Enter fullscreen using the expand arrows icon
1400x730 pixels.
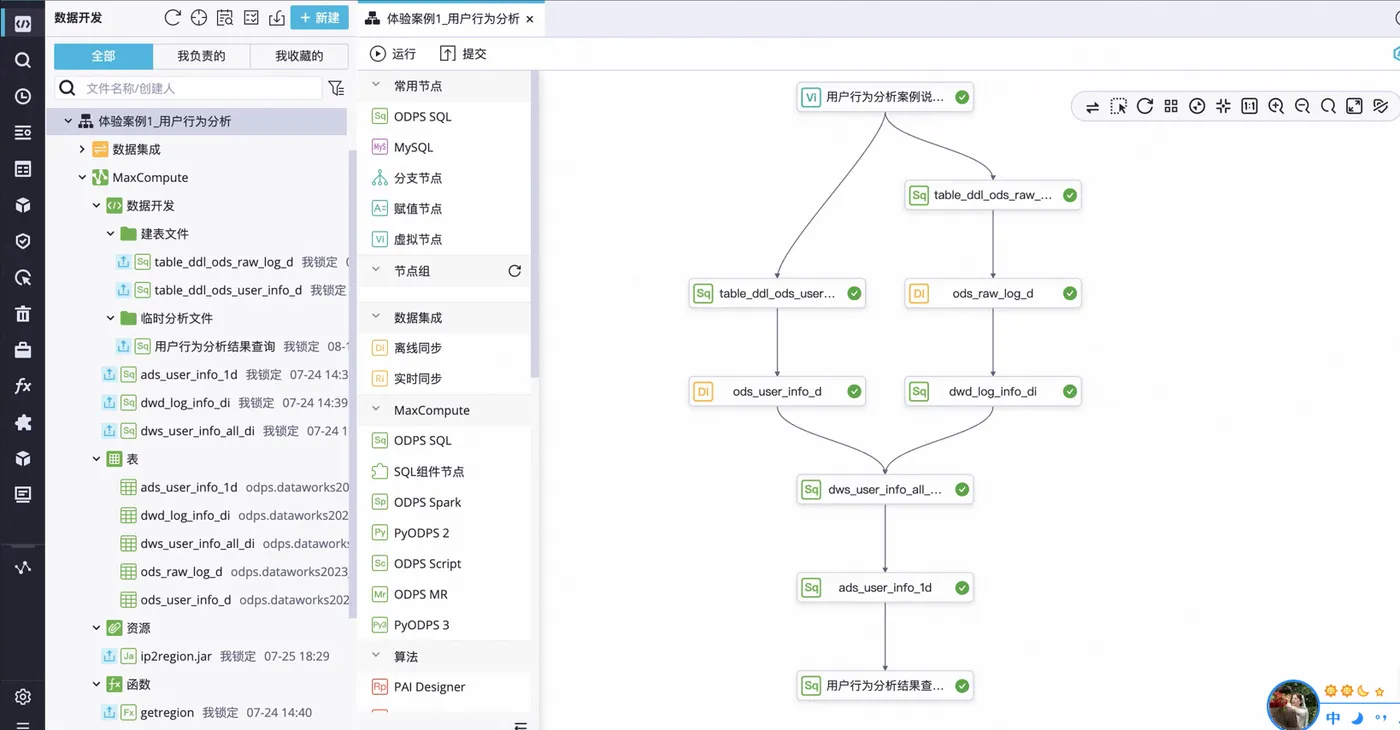(1354, 106)
